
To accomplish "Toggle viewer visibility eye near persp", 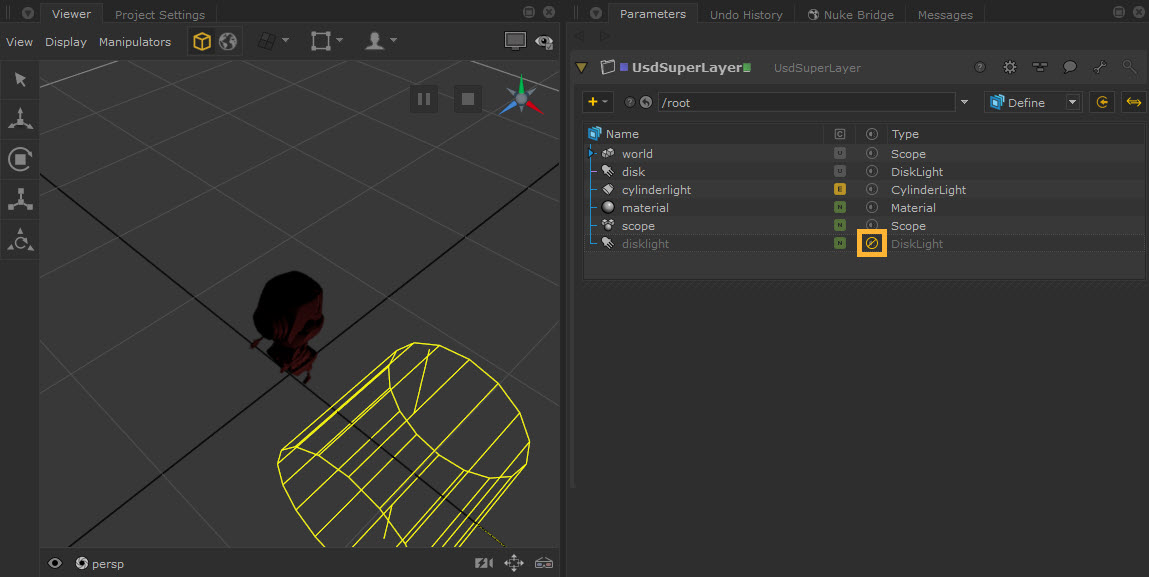I will [x=55, y=563].
